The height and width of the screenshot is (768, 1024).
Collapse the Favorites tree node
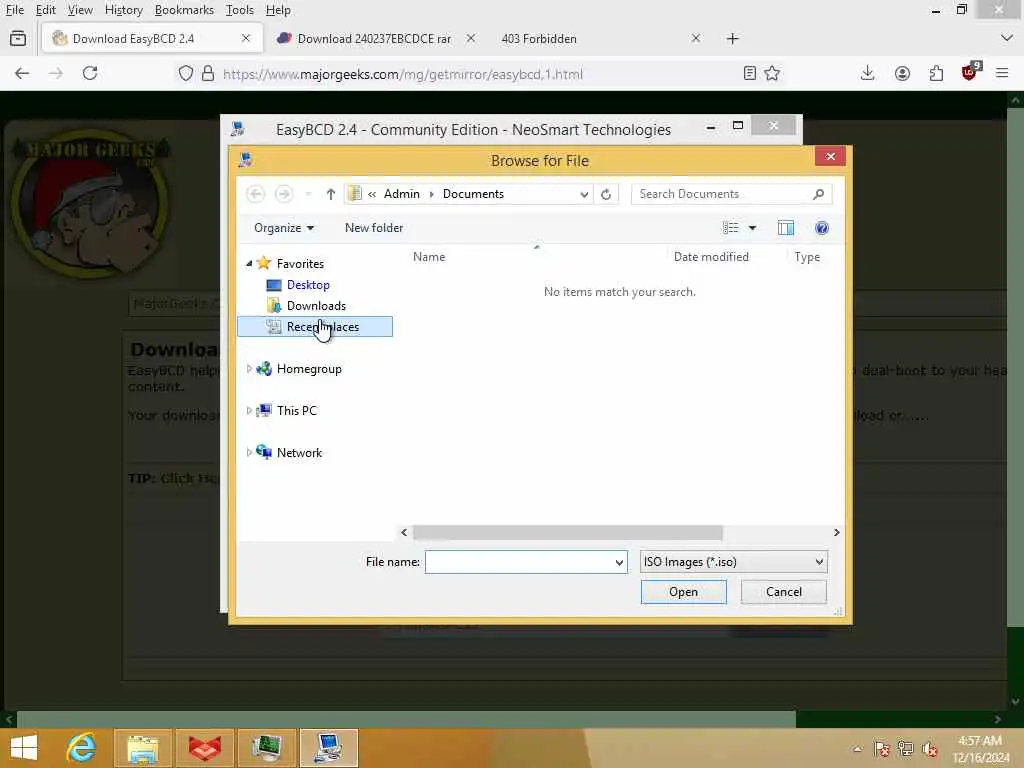(249, 263)
